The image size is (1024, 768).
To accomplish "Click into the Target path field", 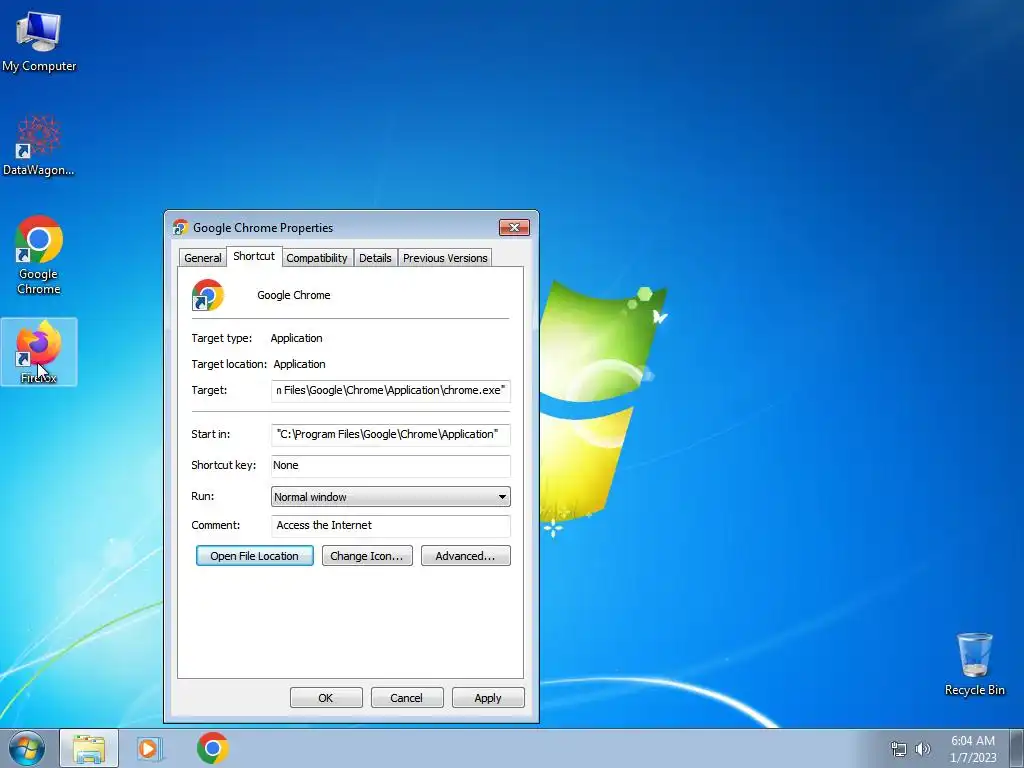I will [x=391, y=391].
